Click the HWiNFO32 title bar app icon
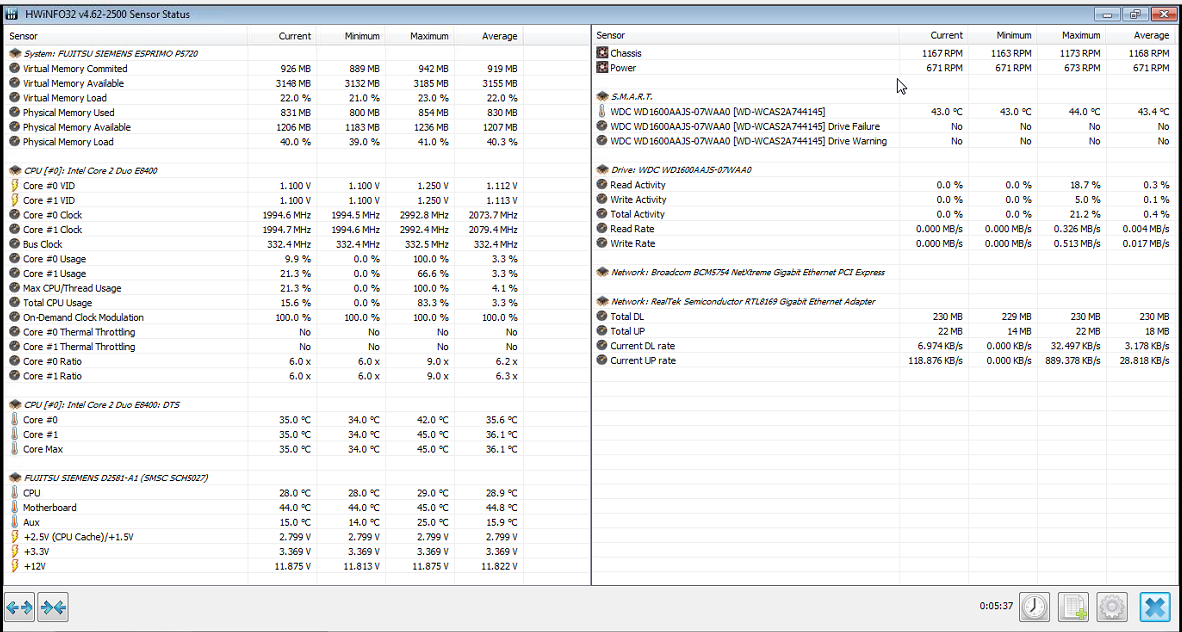The width and height of the screenshot is (1182, 632). coord(13,14)
